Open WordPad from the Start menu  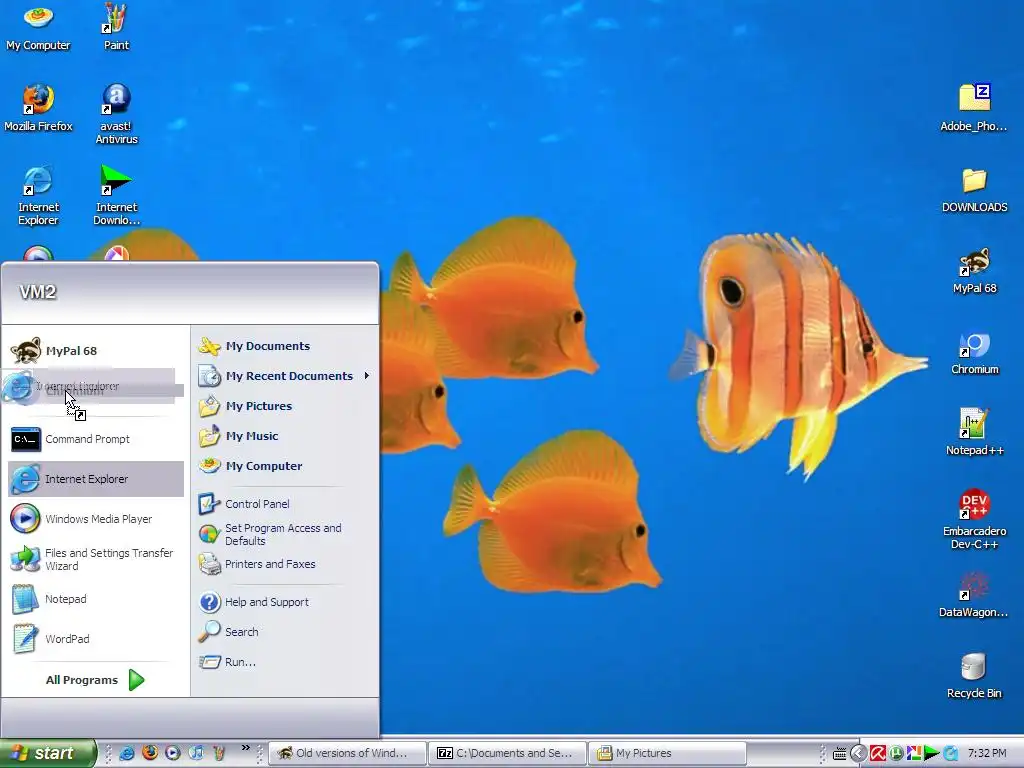tap(96, 639)
